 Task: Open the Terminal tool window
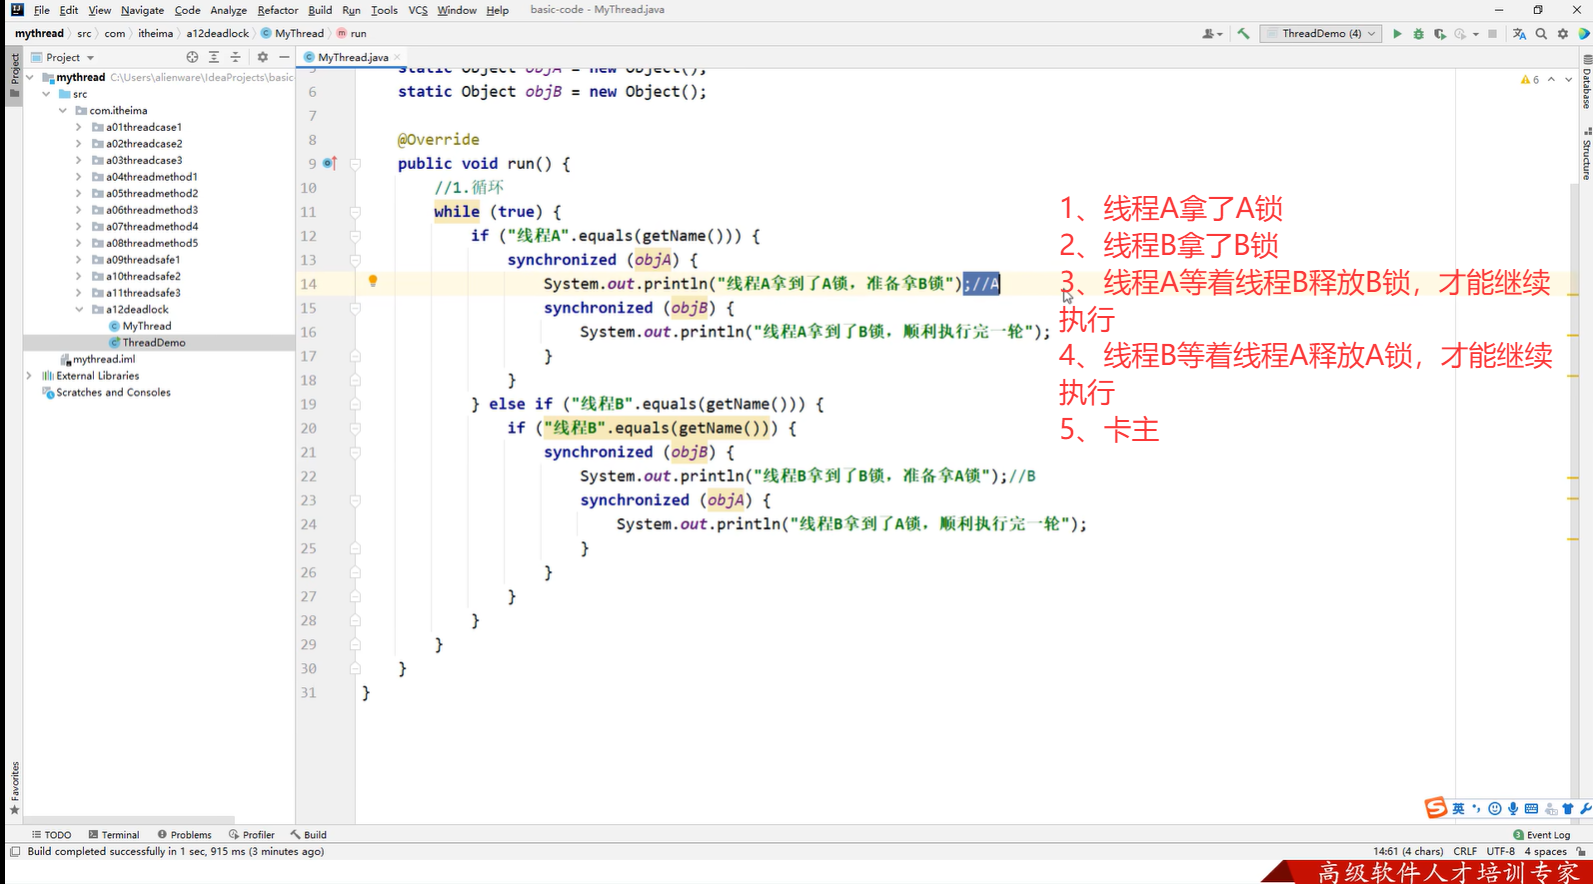tap(114, 835)
